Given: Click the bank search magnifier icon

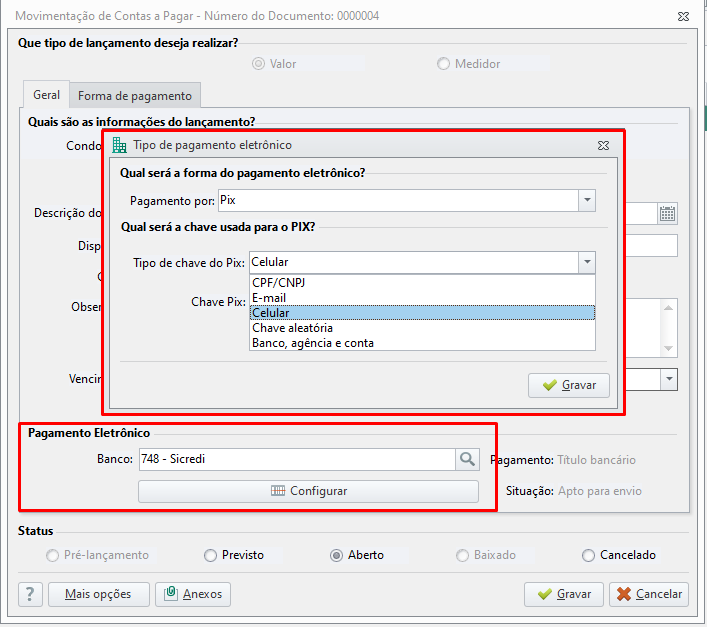Looking at the screenshot, I should point(467,459).
